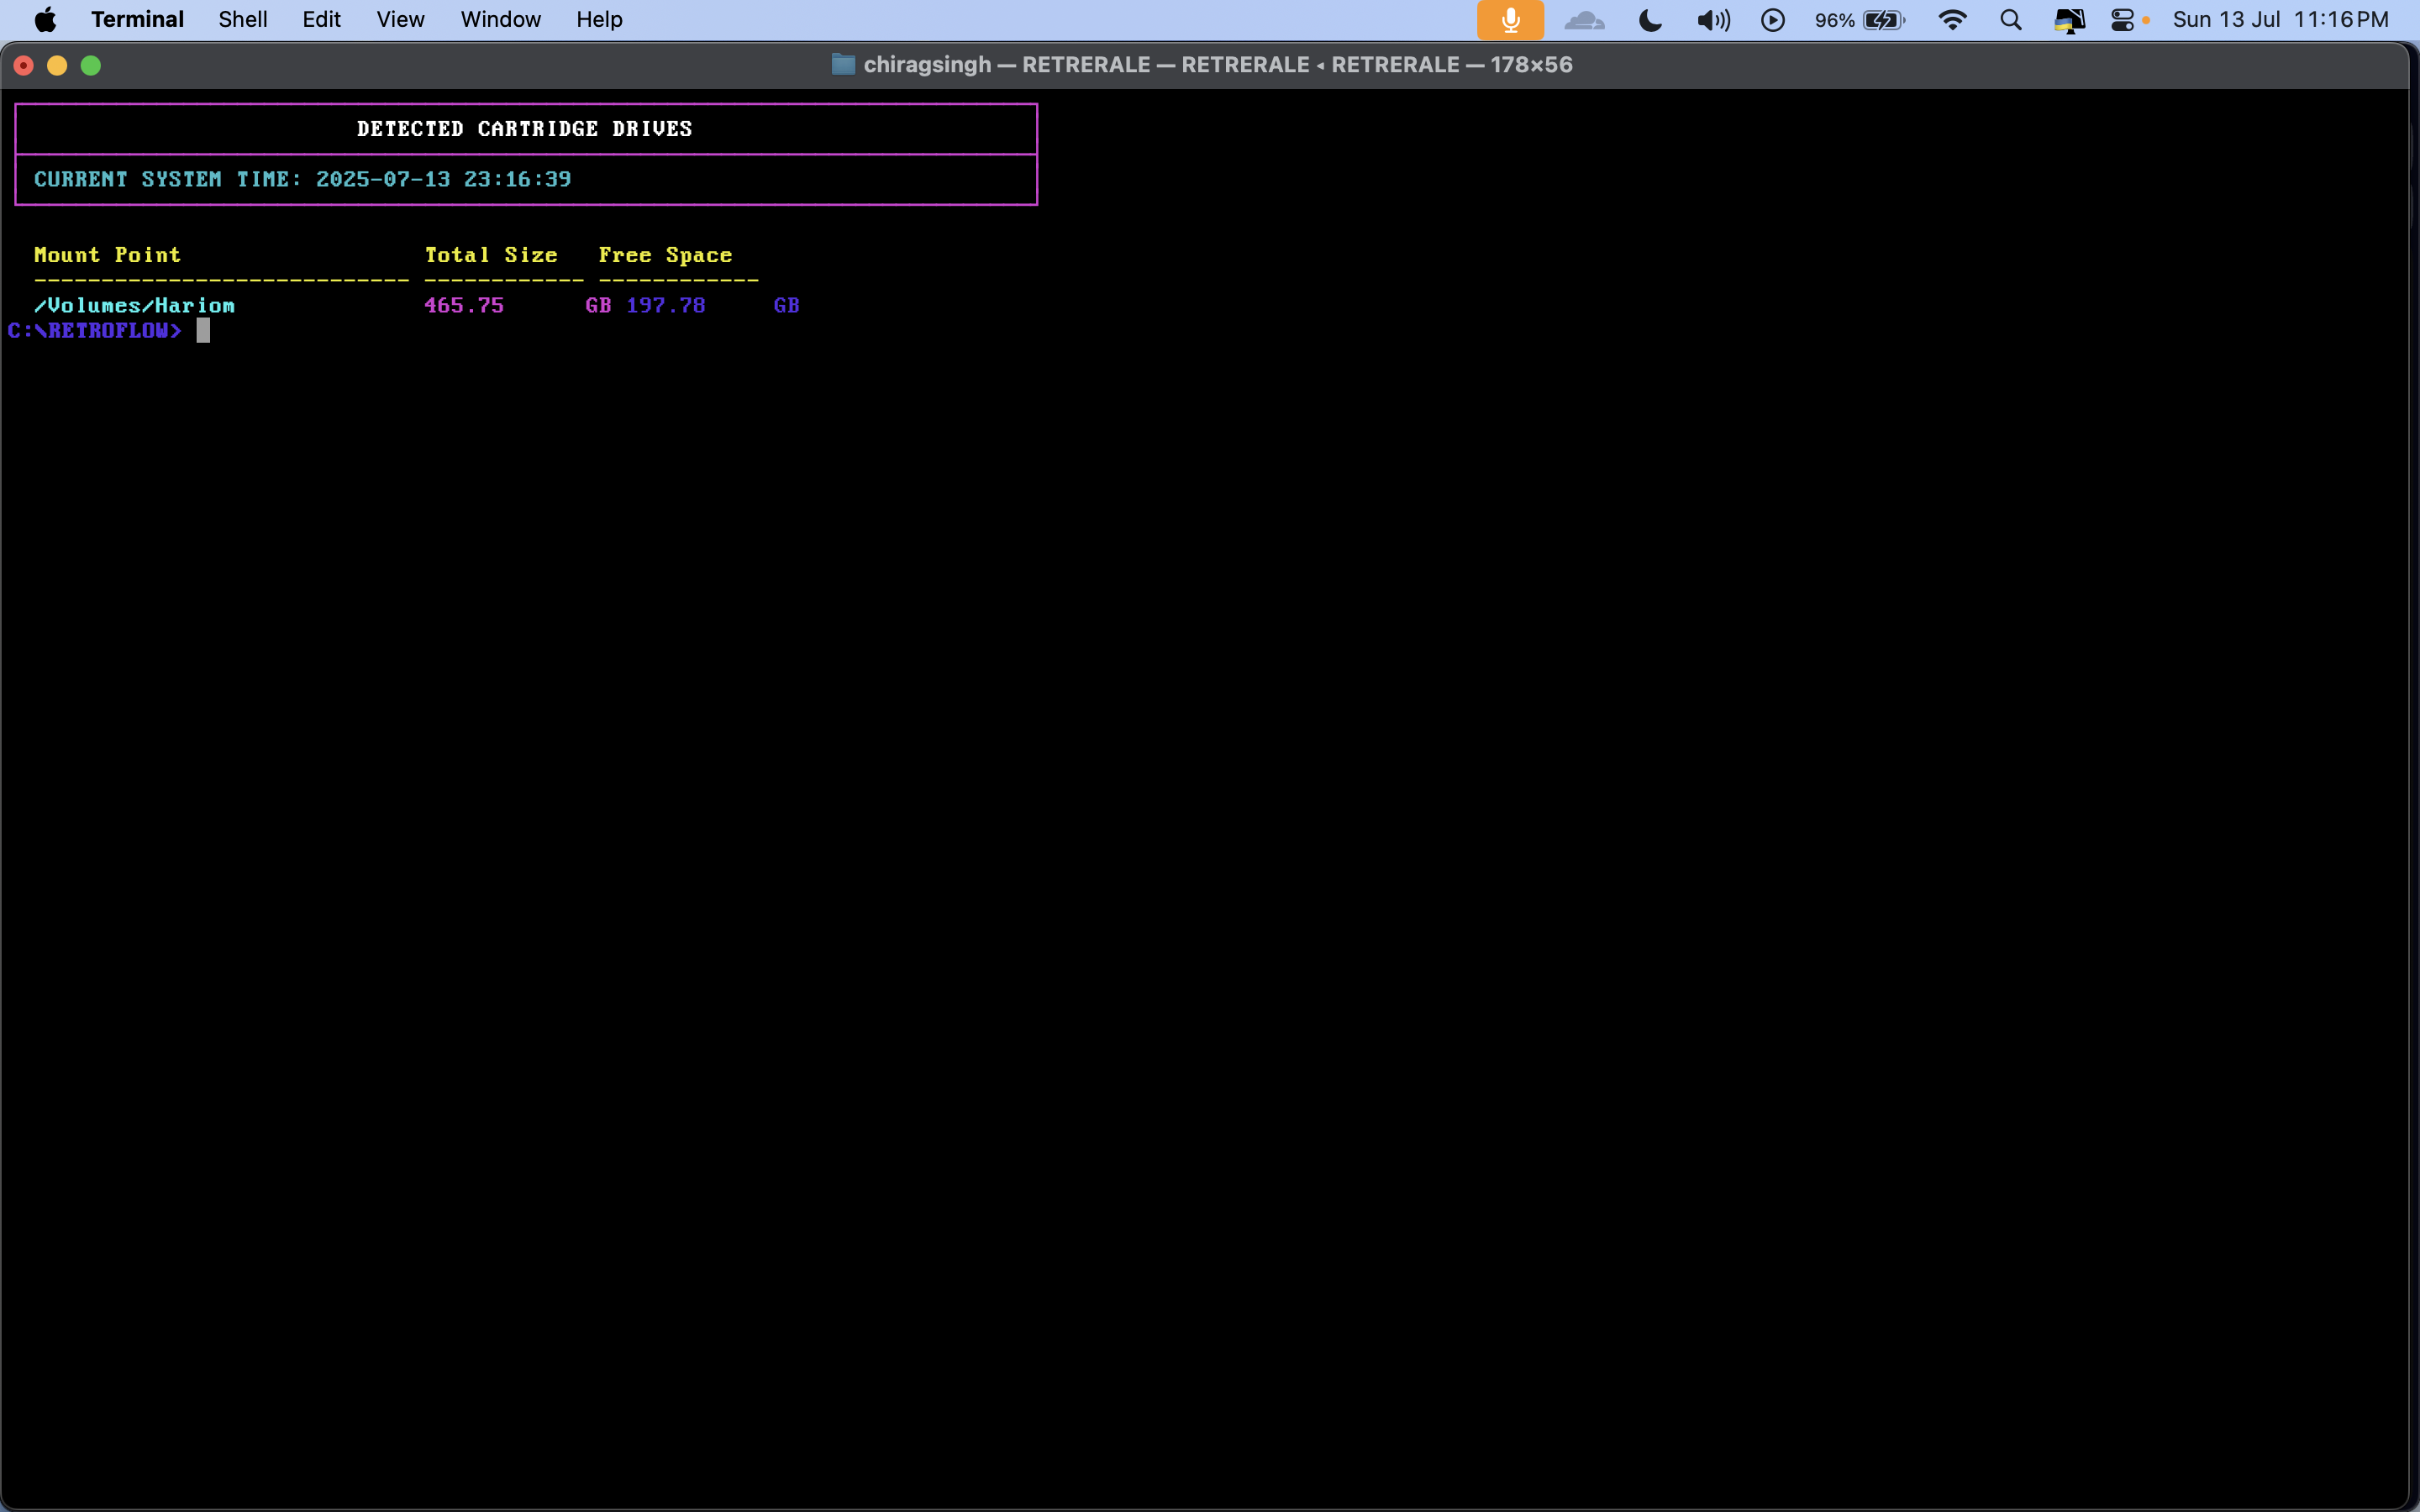
Task: Click the terminal cursor after C:\RETROFLOW> prompt
Action: [x=203, y=331]
